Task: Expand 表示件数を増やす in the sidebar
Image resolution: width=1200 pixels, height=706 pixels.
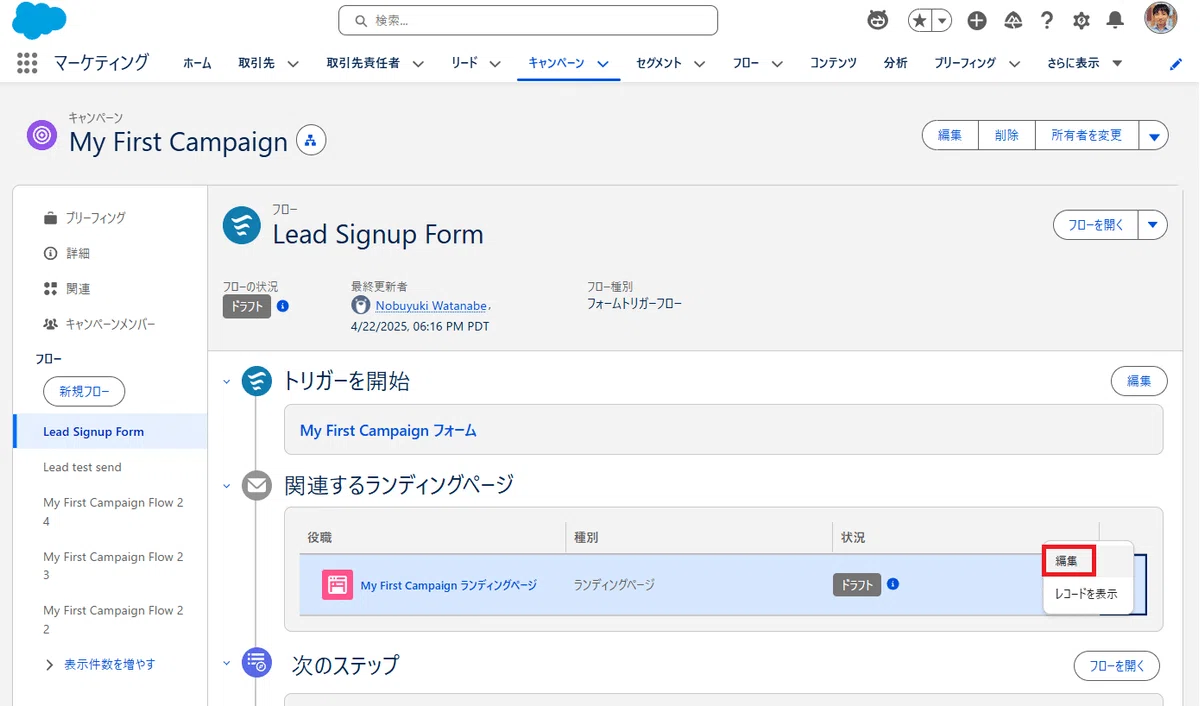Action: pyautogui.click(x=100, y=664)
